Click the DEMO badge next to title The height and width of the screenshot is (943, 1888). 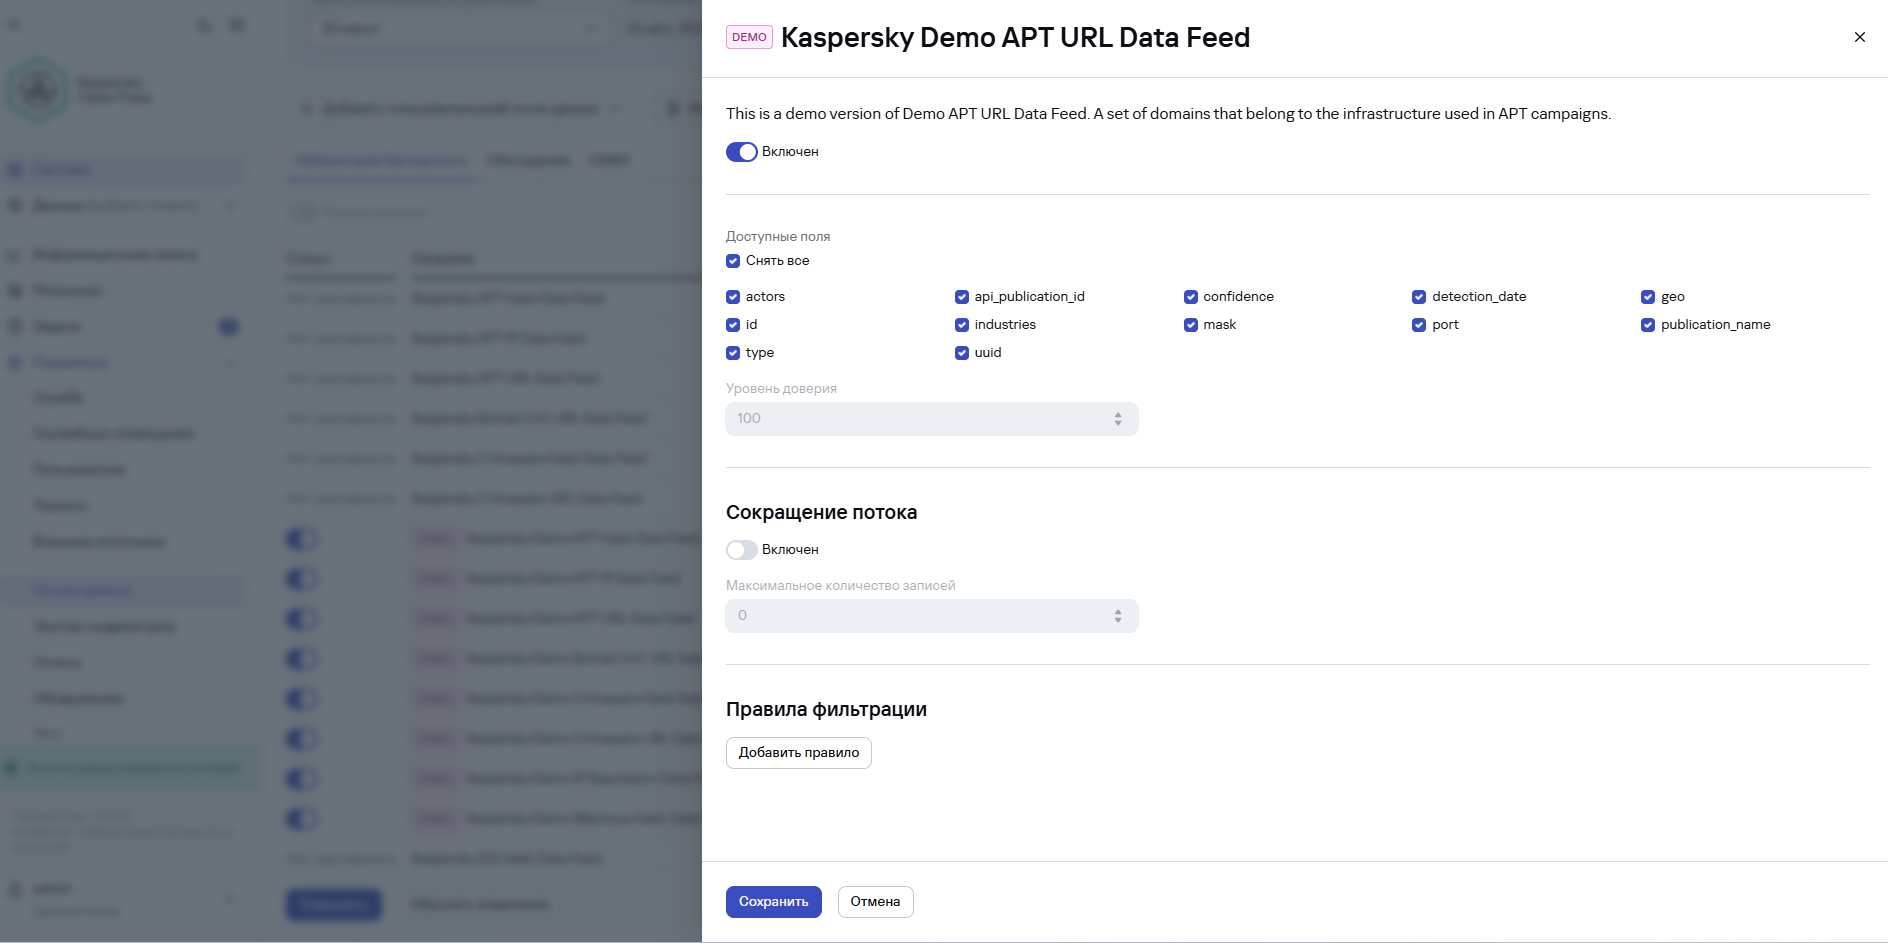tap(749, 37)
